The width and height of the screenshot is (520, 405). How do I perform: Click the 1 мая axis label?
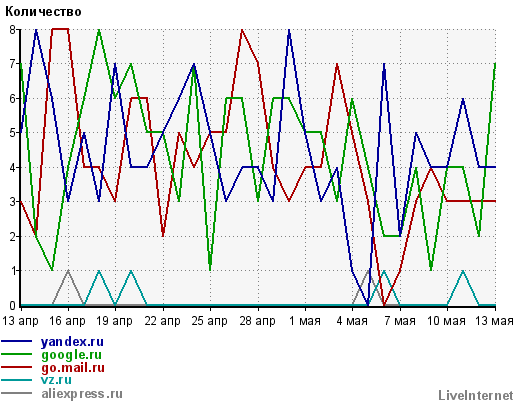(305, 321)
